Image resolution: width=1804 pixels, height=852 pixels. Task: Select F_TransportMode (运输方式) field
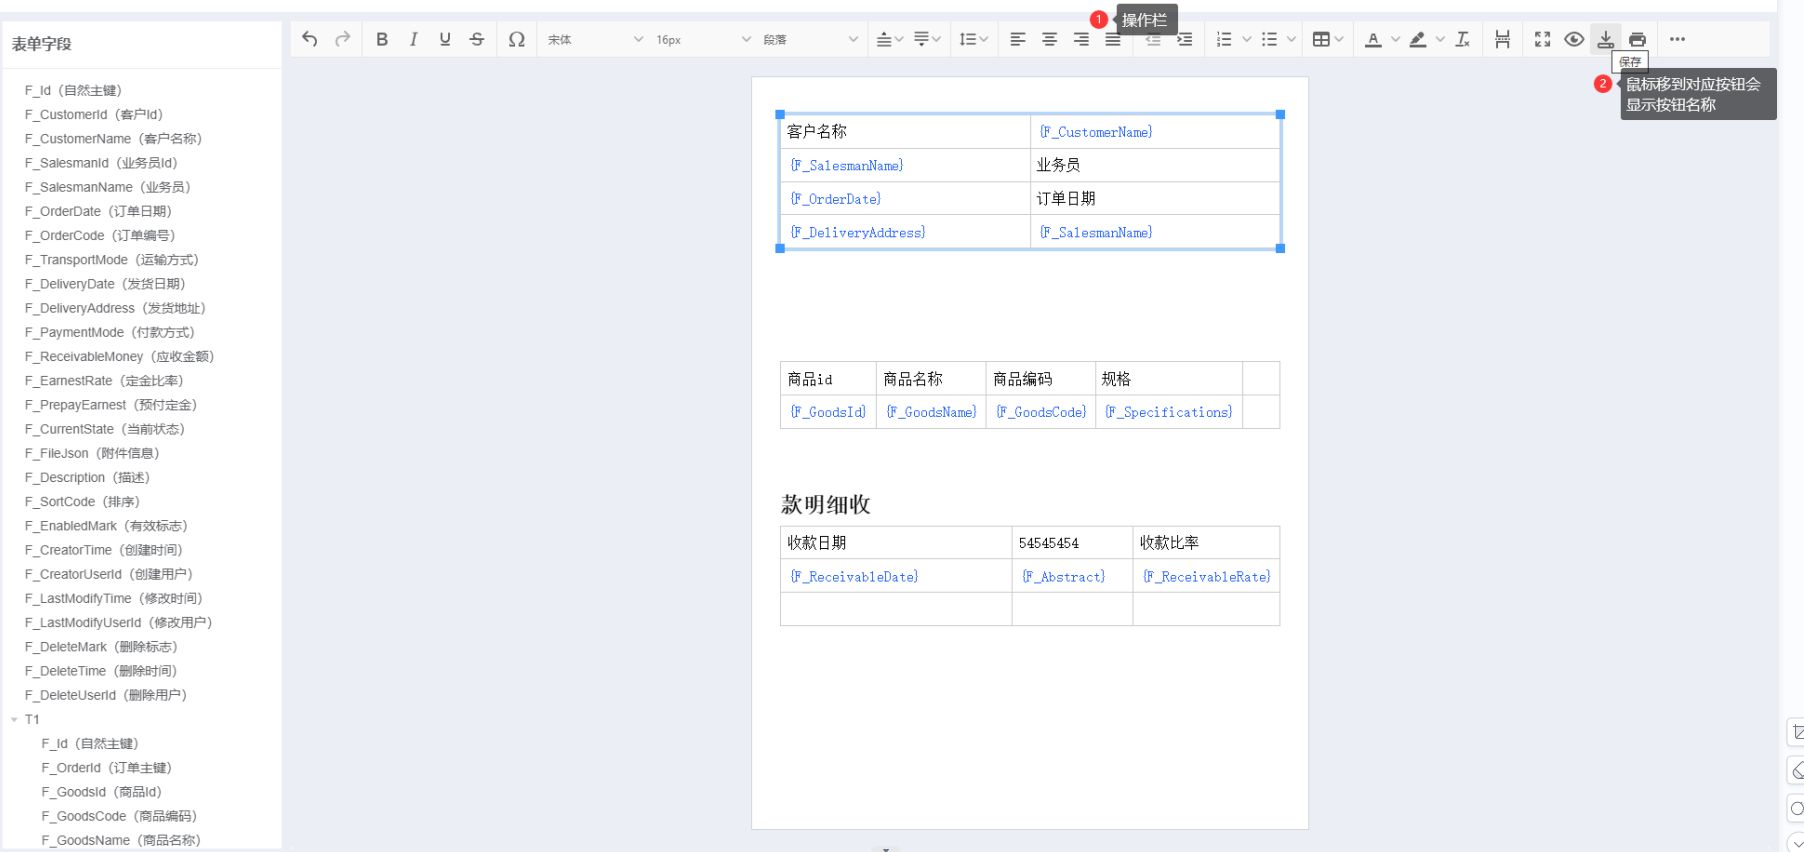tap(112, 260)
